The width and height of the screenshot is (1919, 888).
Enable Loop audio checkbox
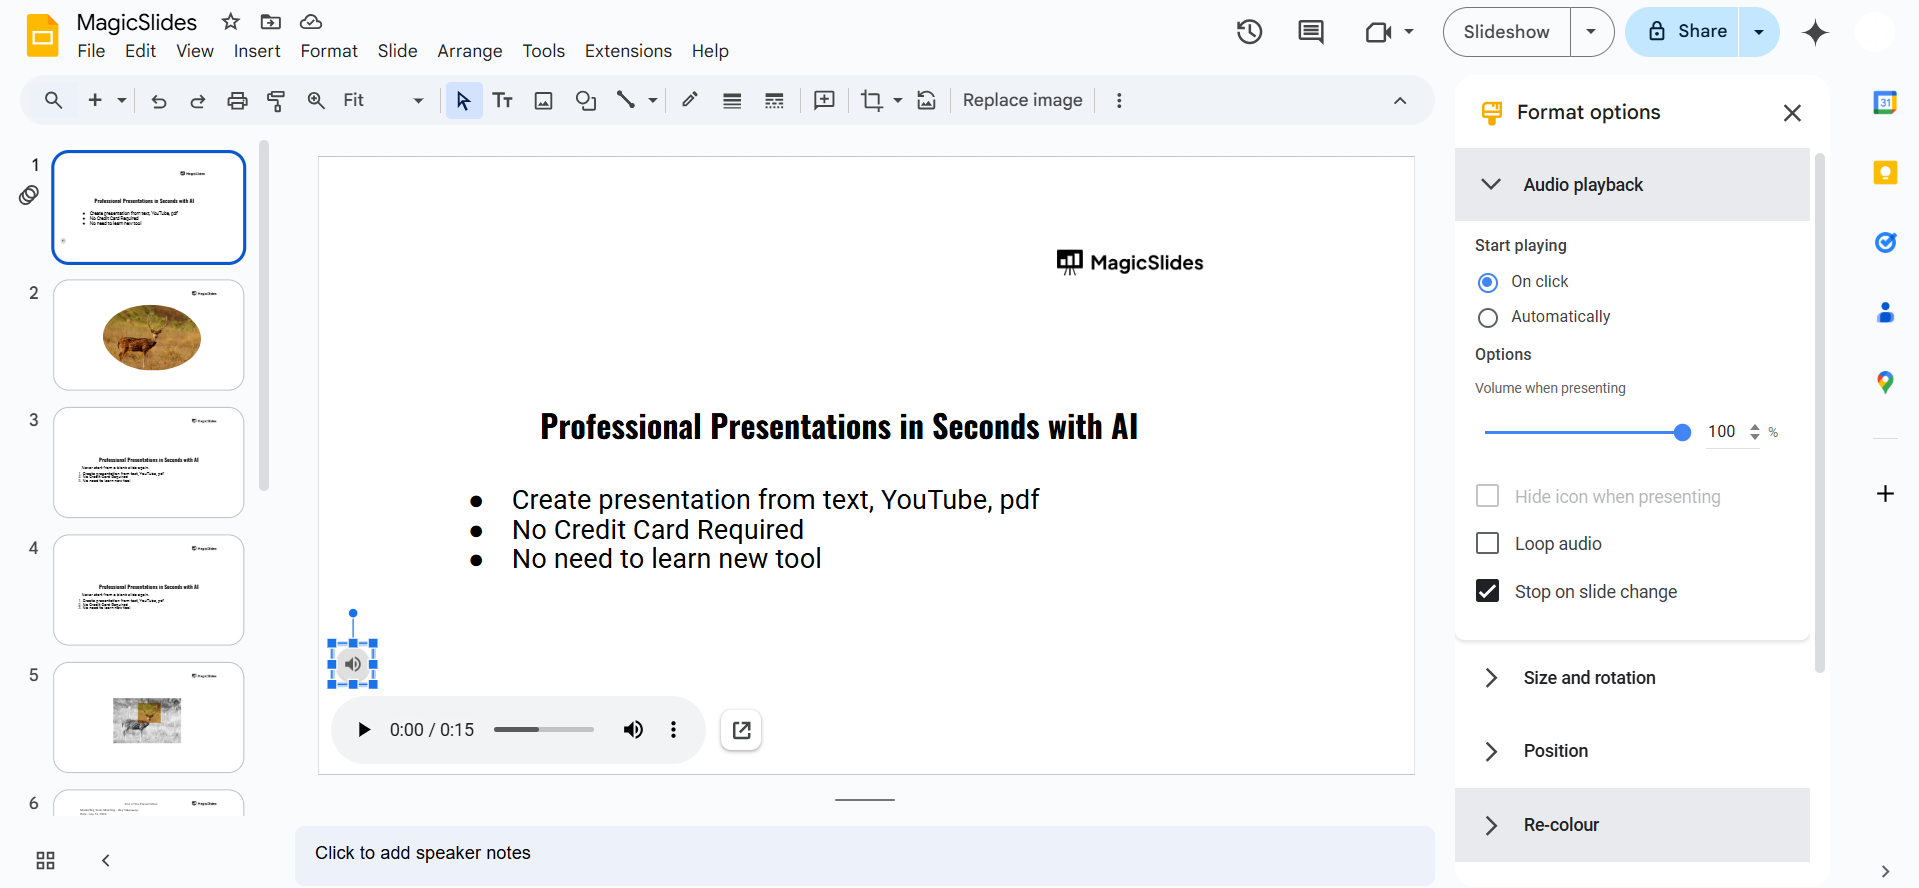[1488, 543]
